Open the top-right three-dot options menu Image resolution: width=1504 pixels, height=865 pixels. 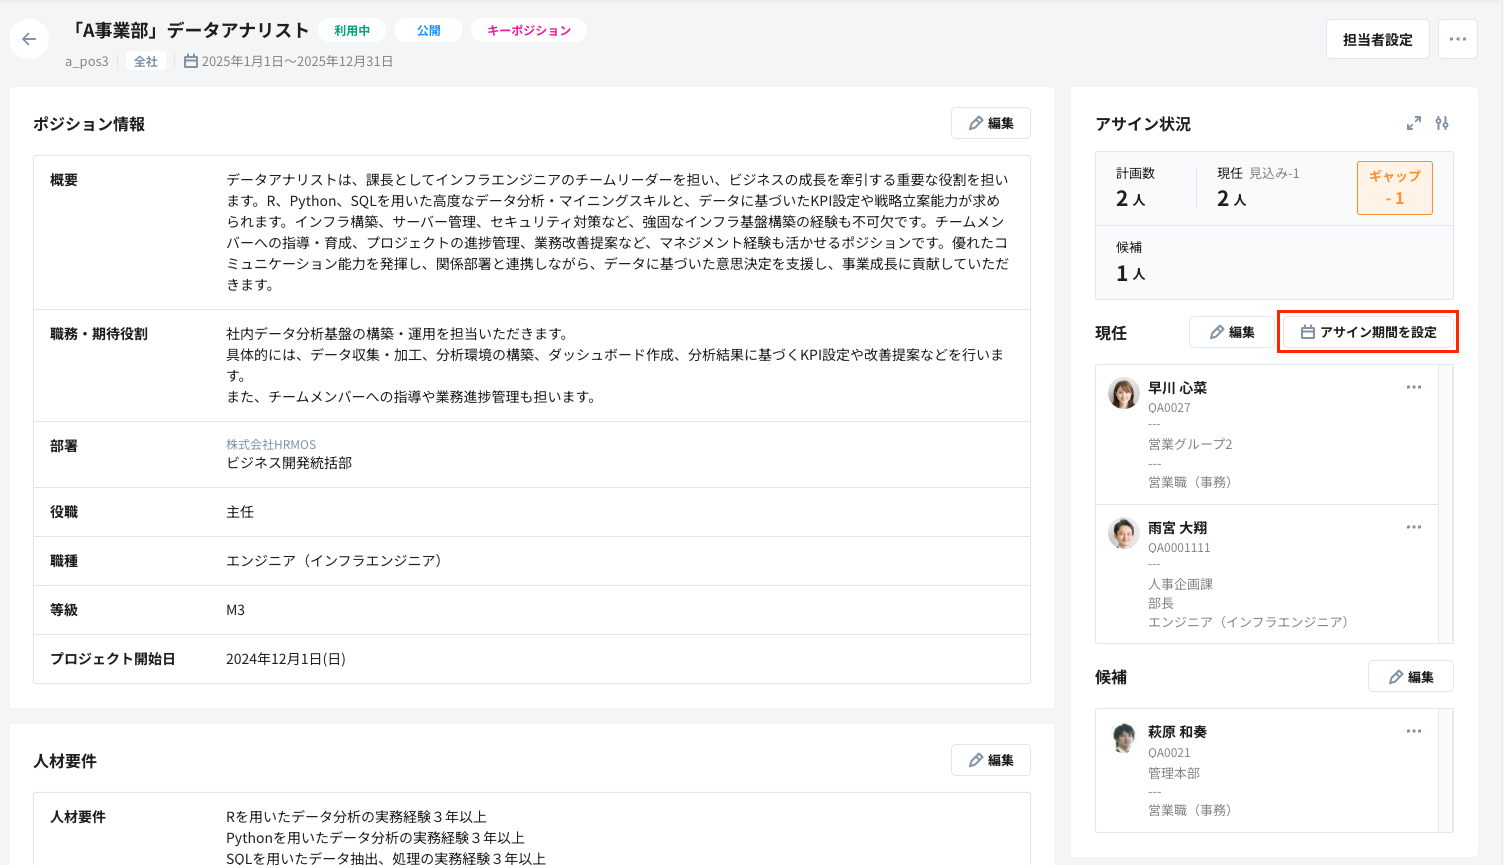(1457, 38)
